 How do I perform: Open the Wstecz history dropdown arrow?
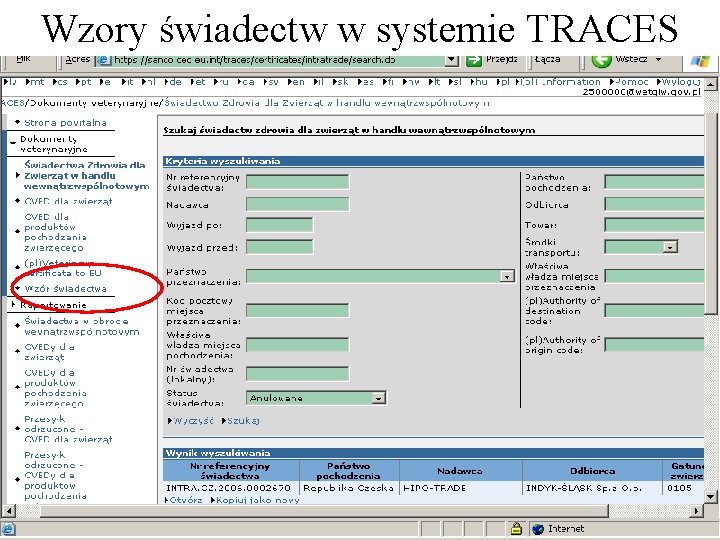coord(658,60)
